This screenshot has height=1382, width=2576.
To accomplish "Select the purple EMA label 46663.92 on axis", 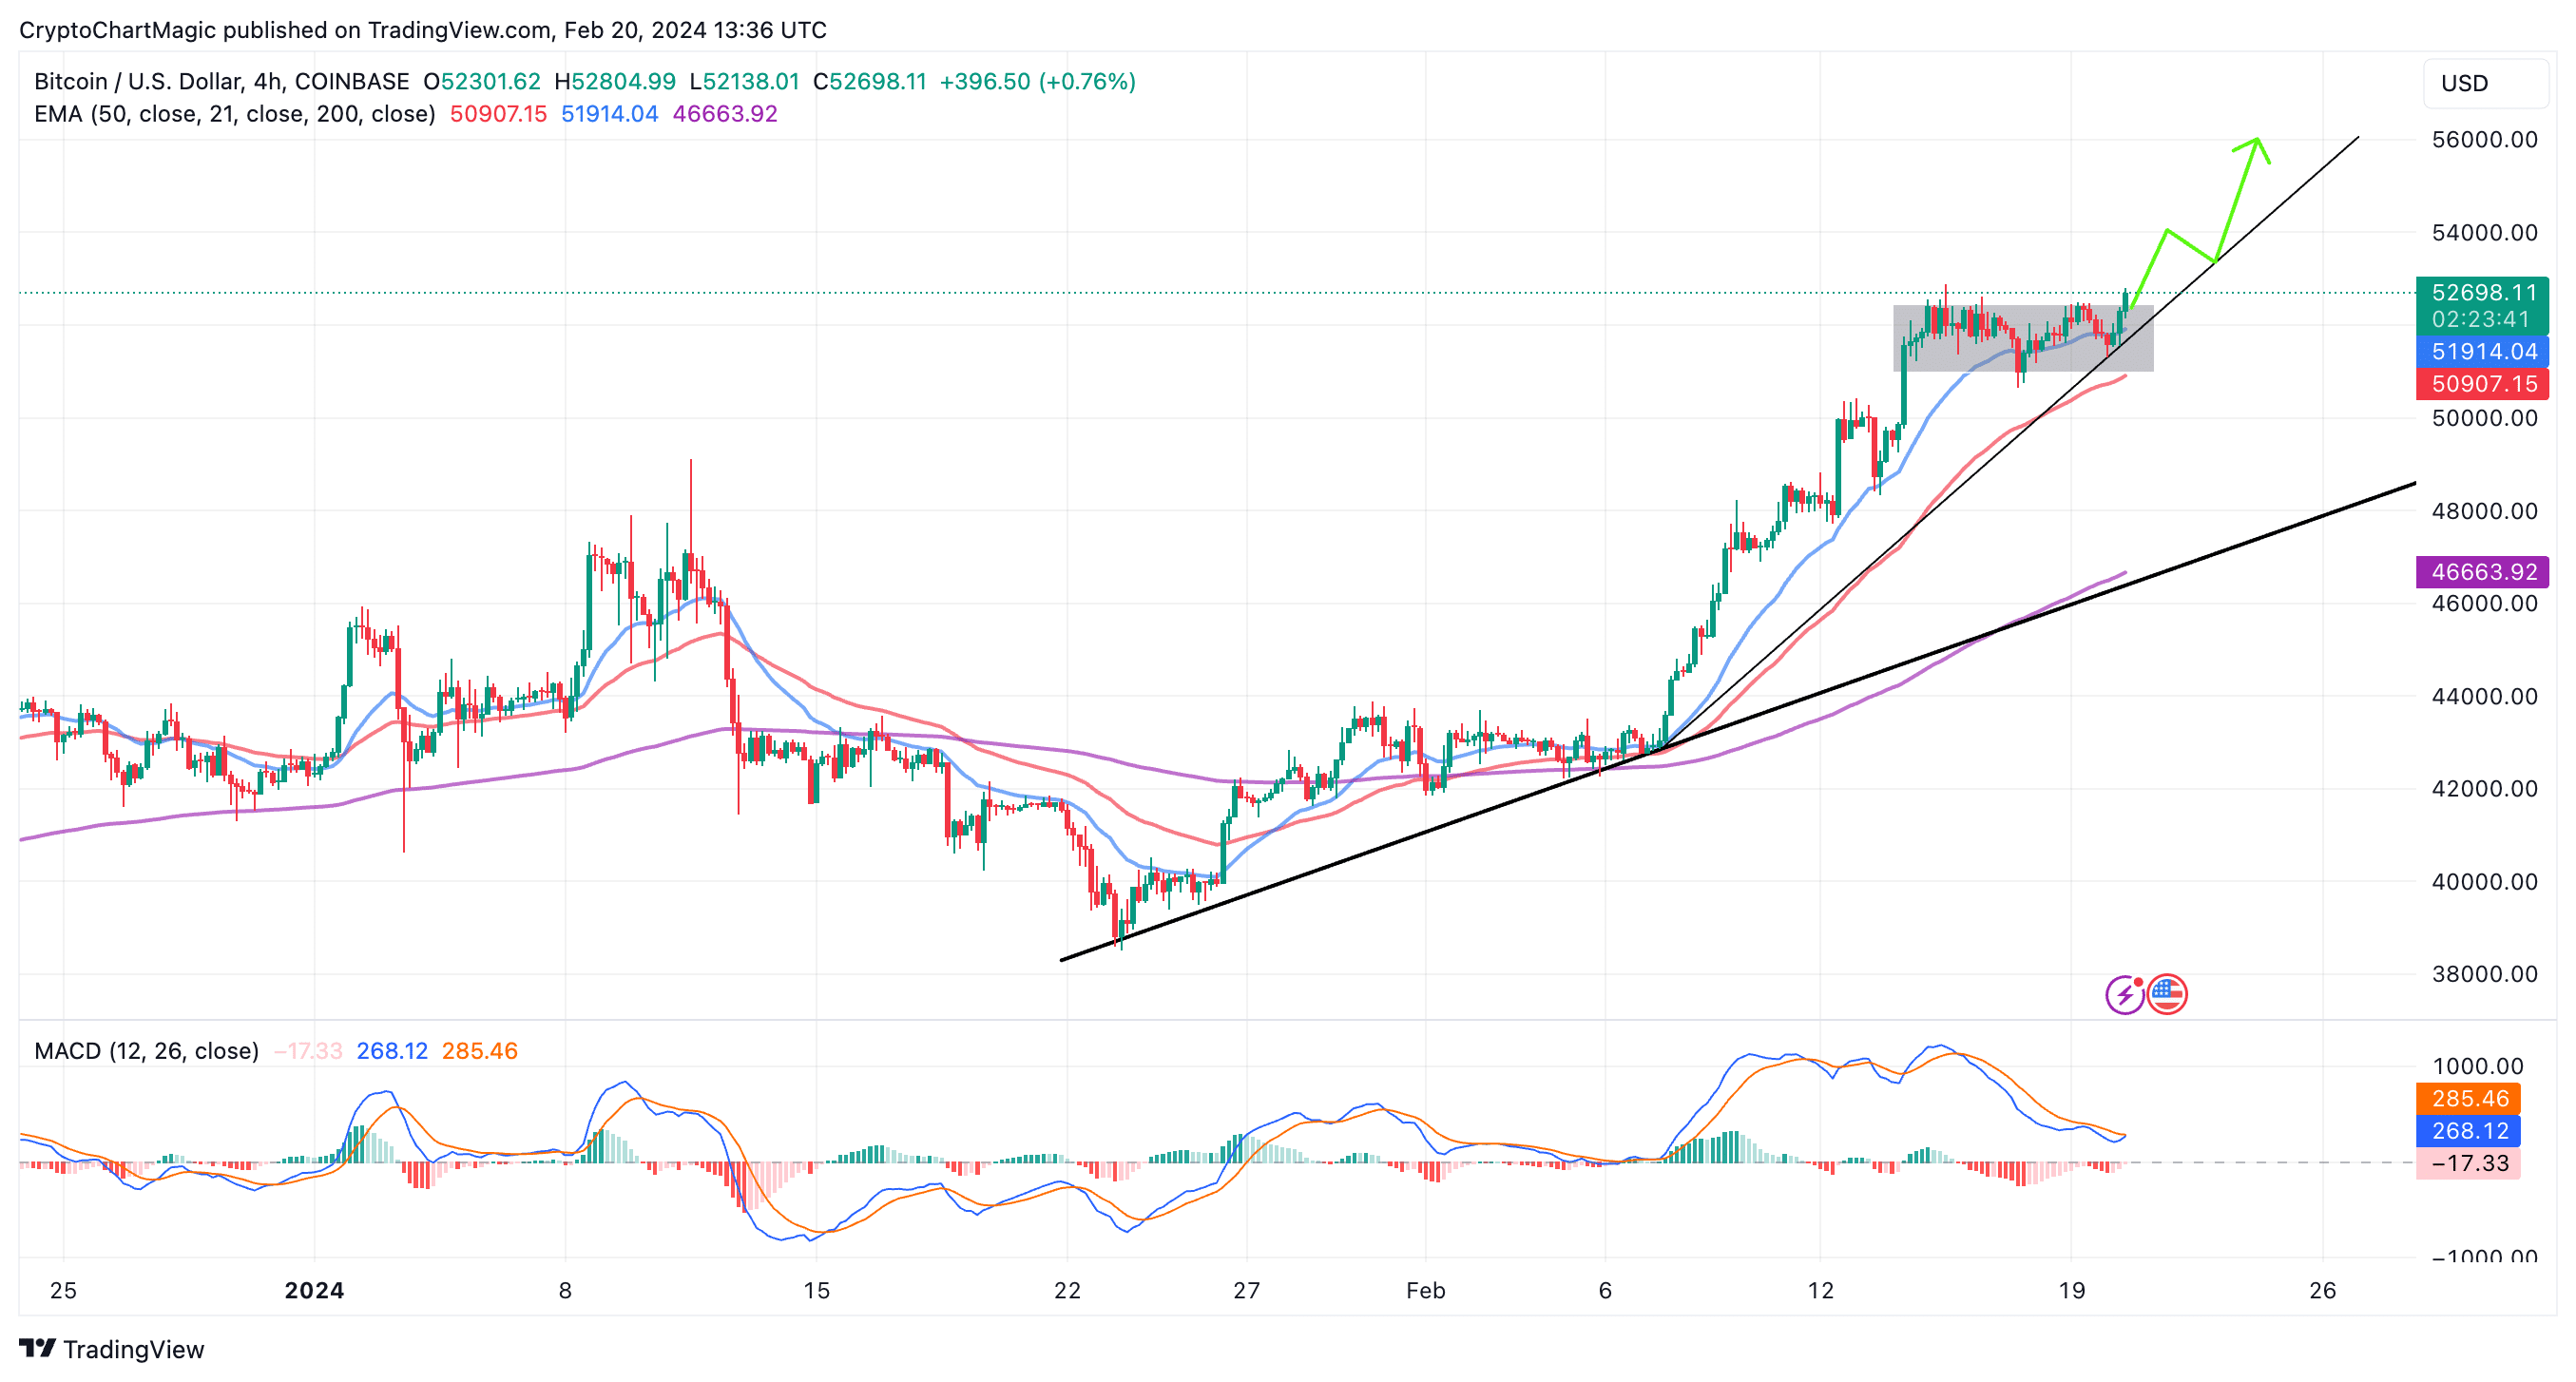I will coord(2483,572).
